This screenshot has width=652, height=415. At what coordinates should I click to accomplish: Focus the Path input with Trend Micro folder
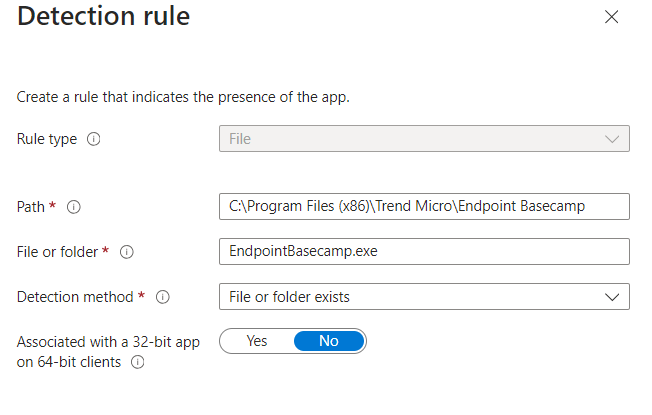pyautogui.click(x=424, y=207)
